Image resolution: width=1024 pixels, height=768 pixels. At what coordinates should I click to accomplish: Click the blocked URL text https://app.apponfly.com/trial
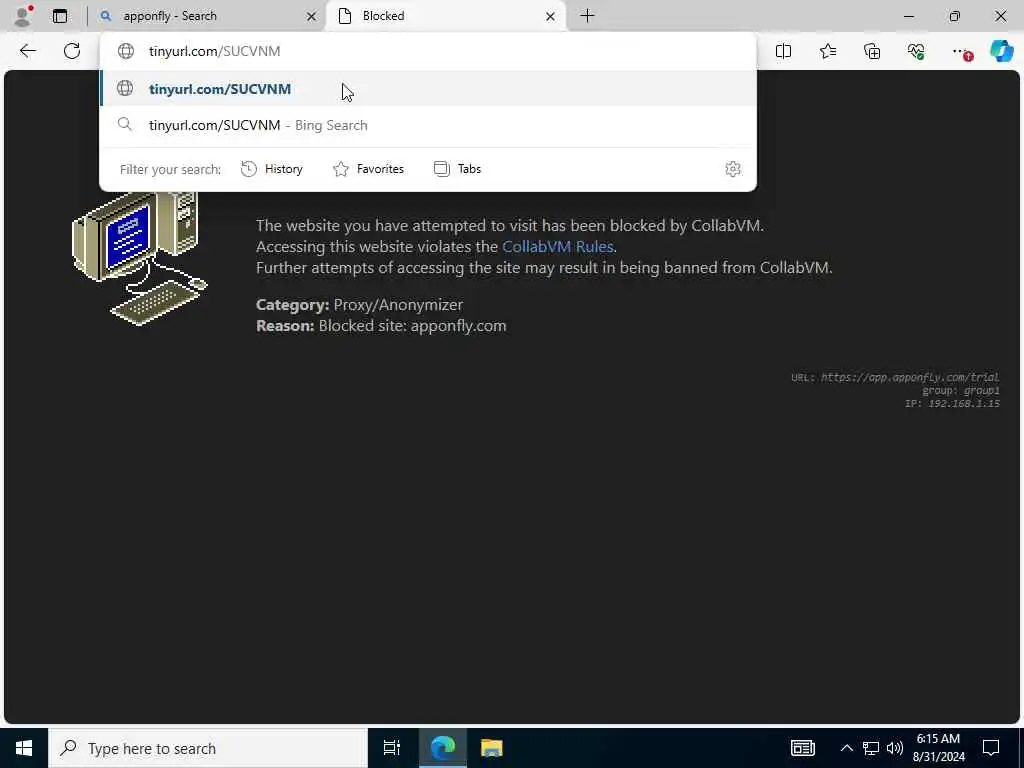pyautogui.click(x=910, y=377)
